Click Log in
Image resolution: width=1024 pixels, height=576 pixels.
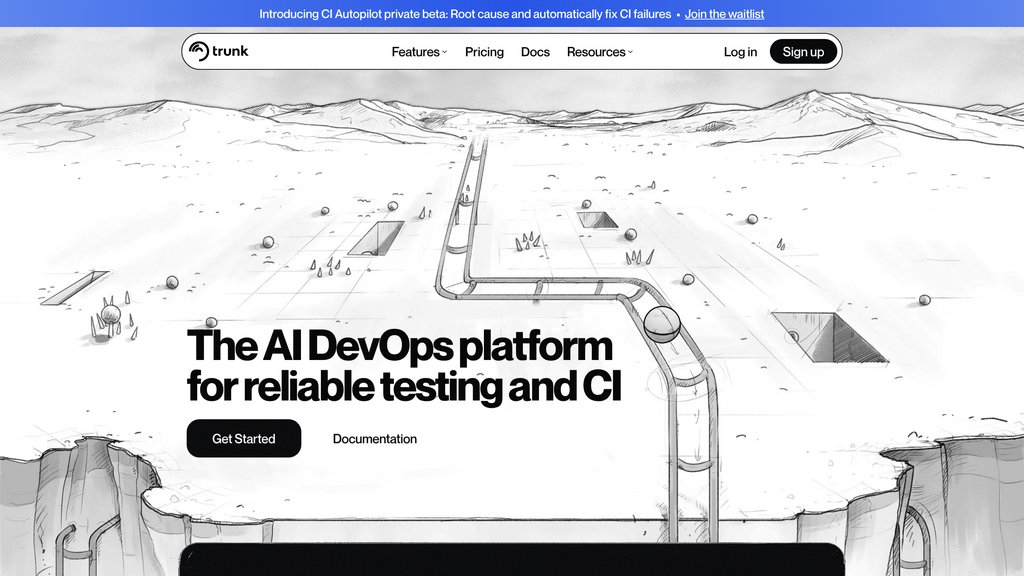(x=740, y=52)
